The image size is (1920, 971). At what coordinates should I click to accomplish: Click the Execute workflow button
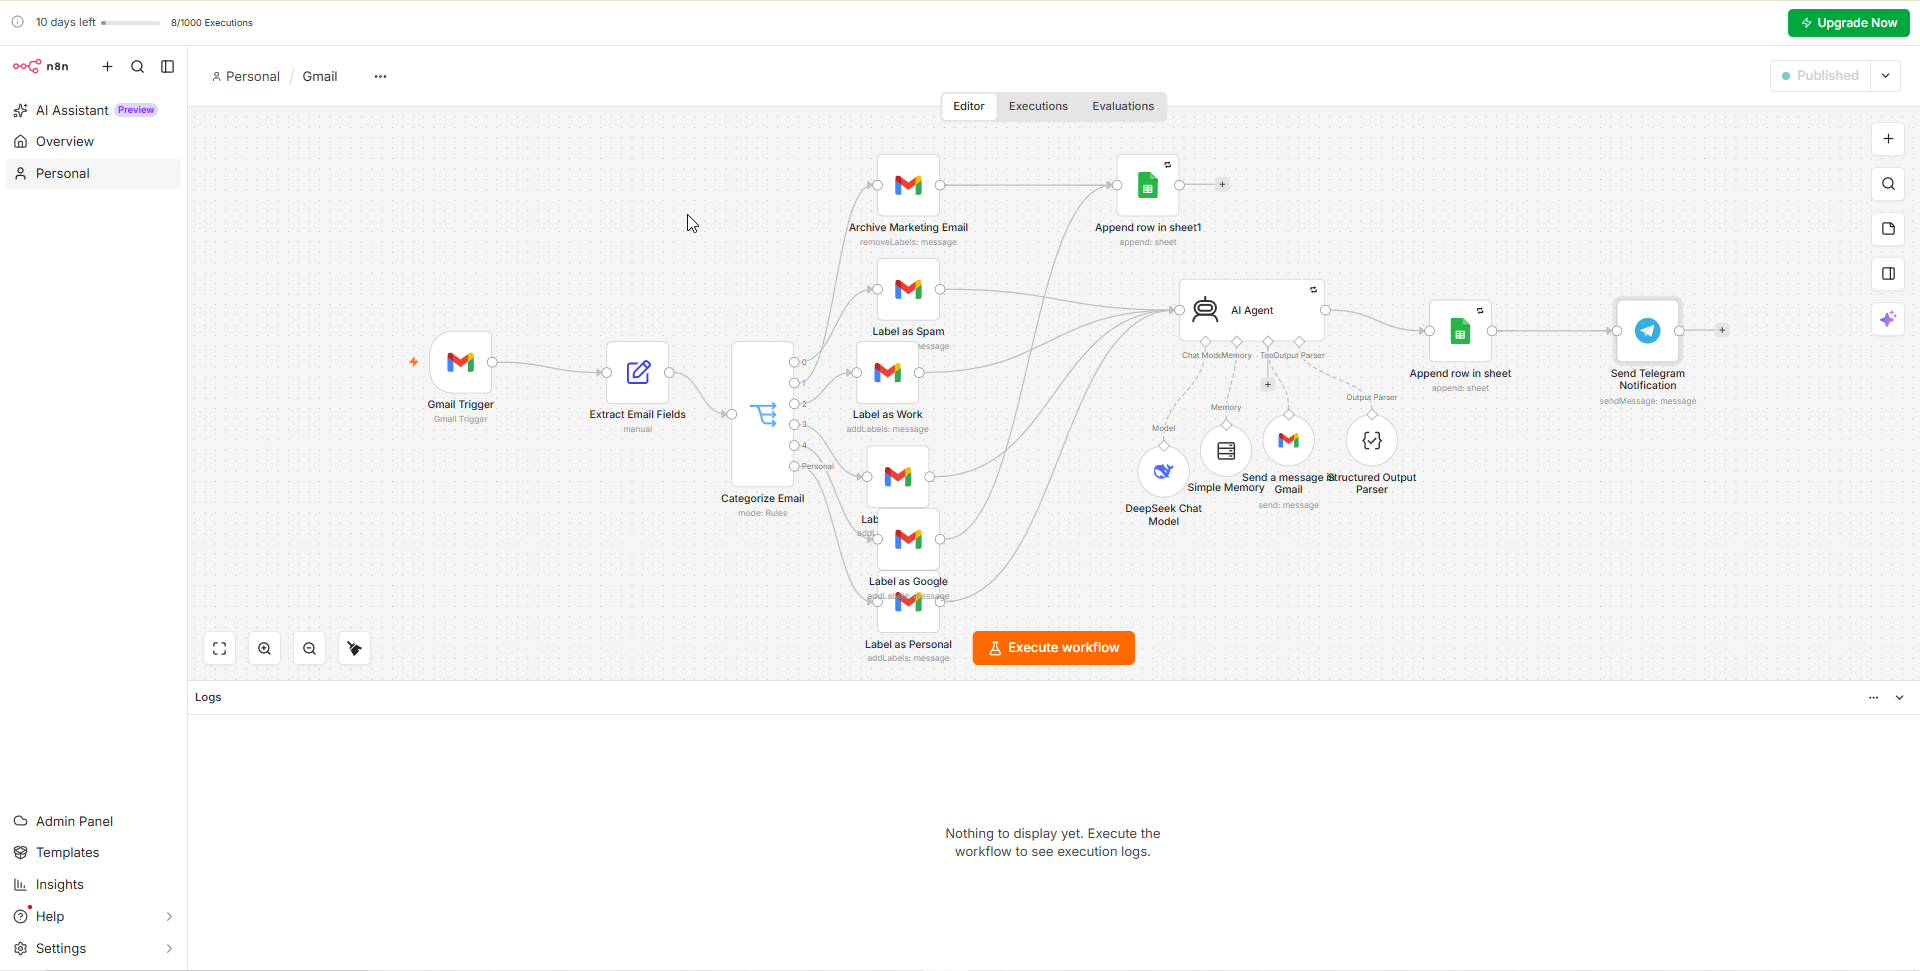(x=1054, y=648)
